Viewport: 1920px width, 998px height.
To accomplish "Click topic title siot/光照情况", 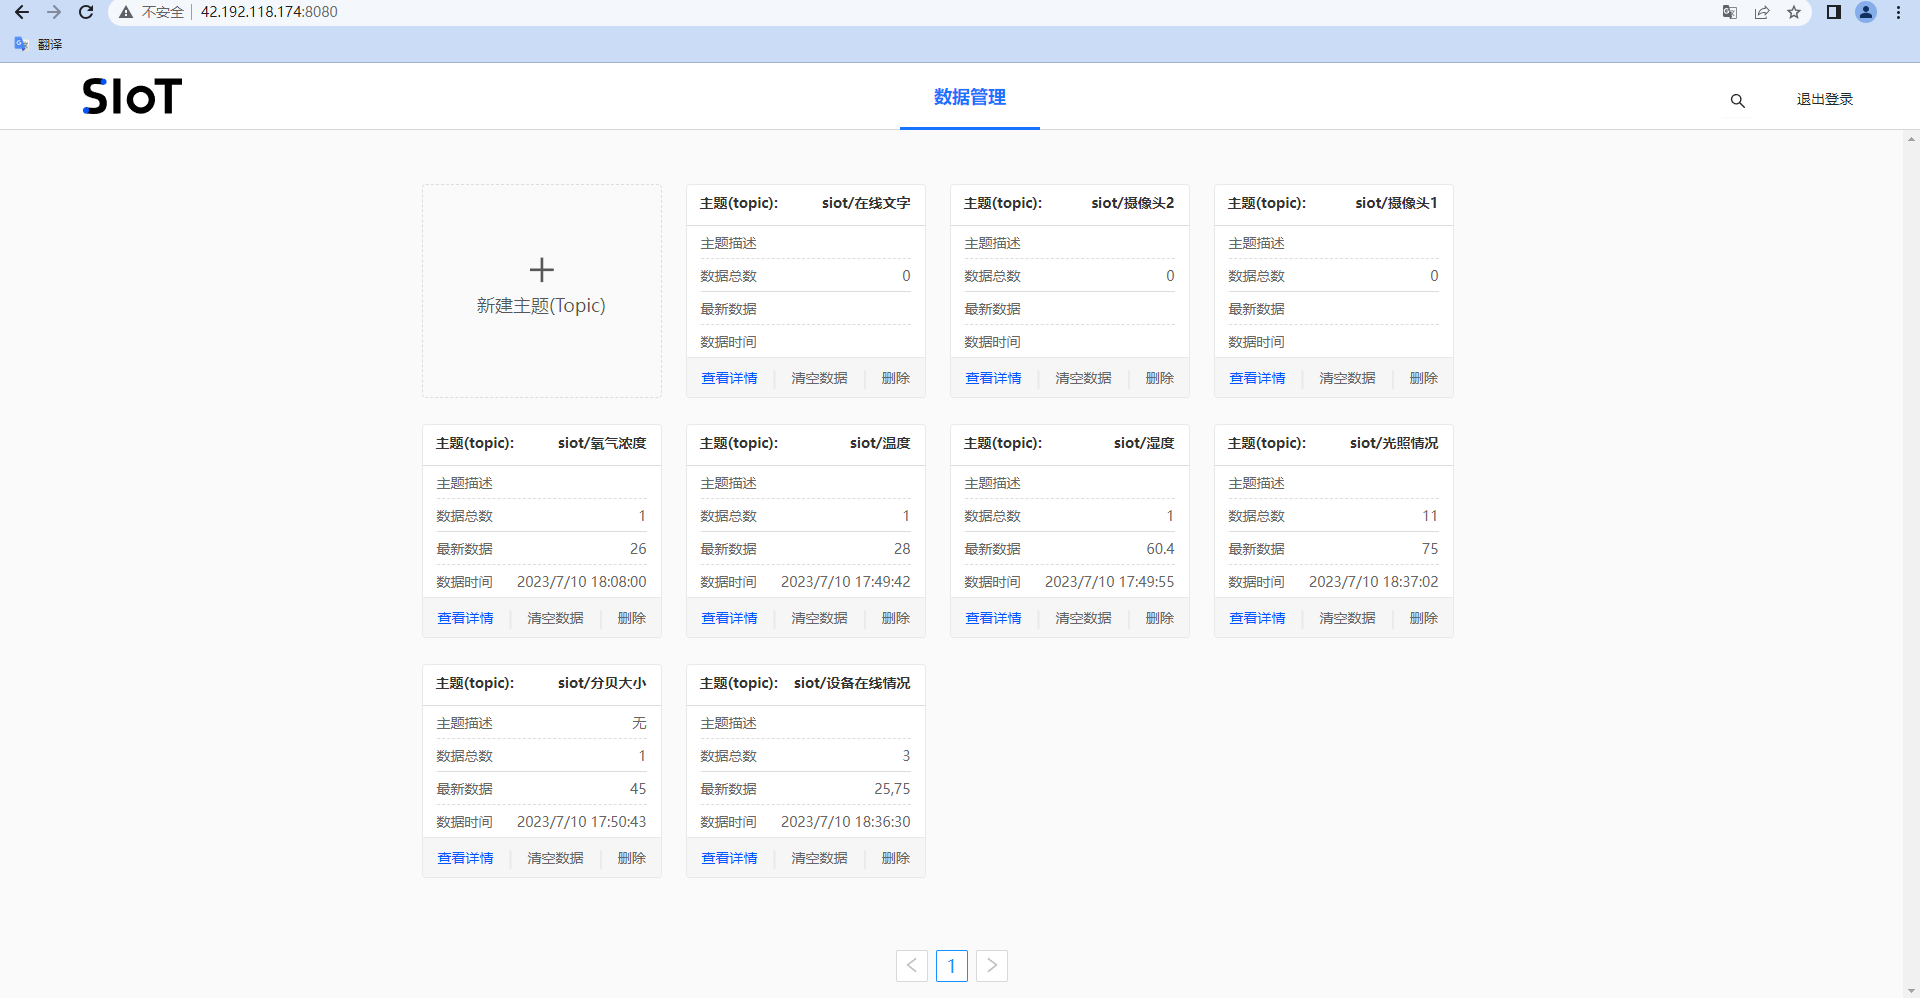I will click(1394, 443).
